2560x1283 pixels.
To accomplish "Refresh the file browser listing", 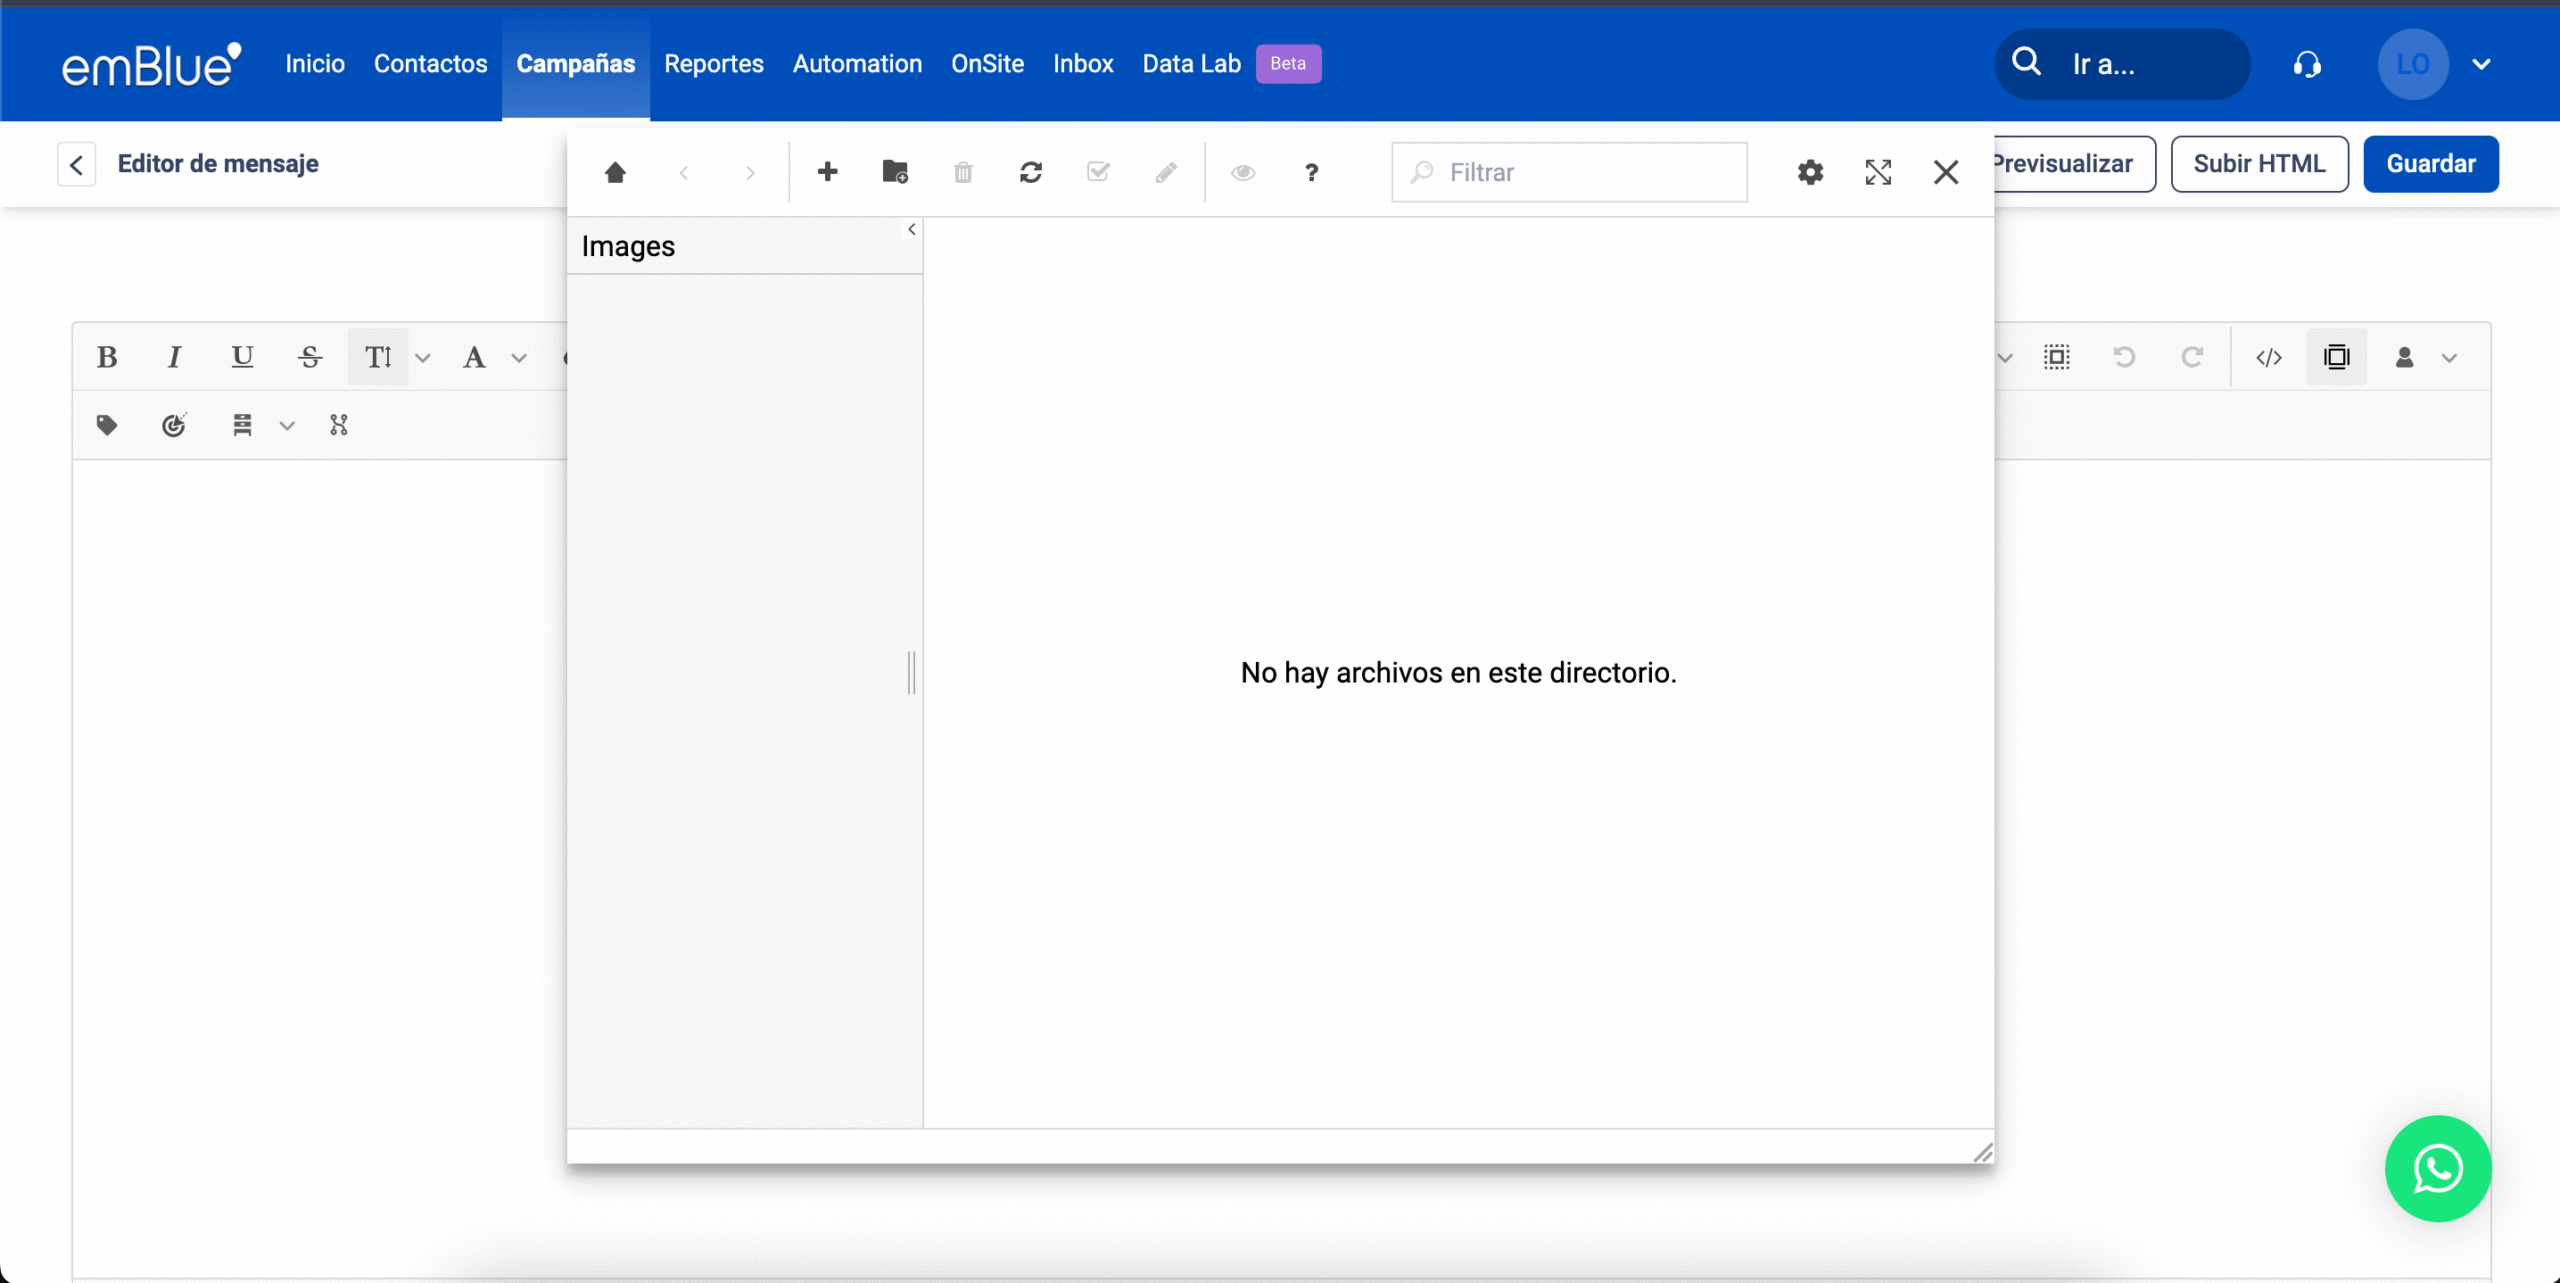I will [x=1031, y=172].
